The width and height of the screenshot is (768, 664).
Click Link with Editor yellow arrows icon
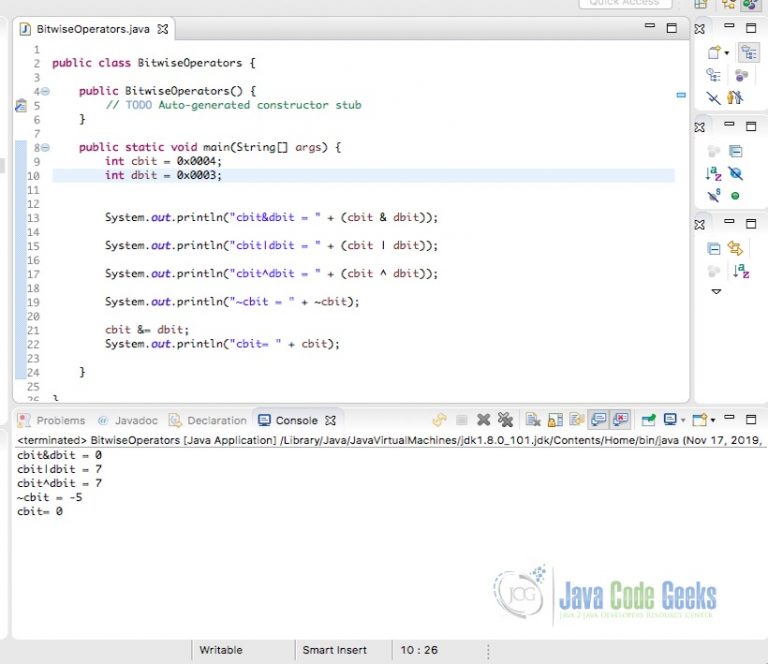pyautogui.click(x=735, y=248)
